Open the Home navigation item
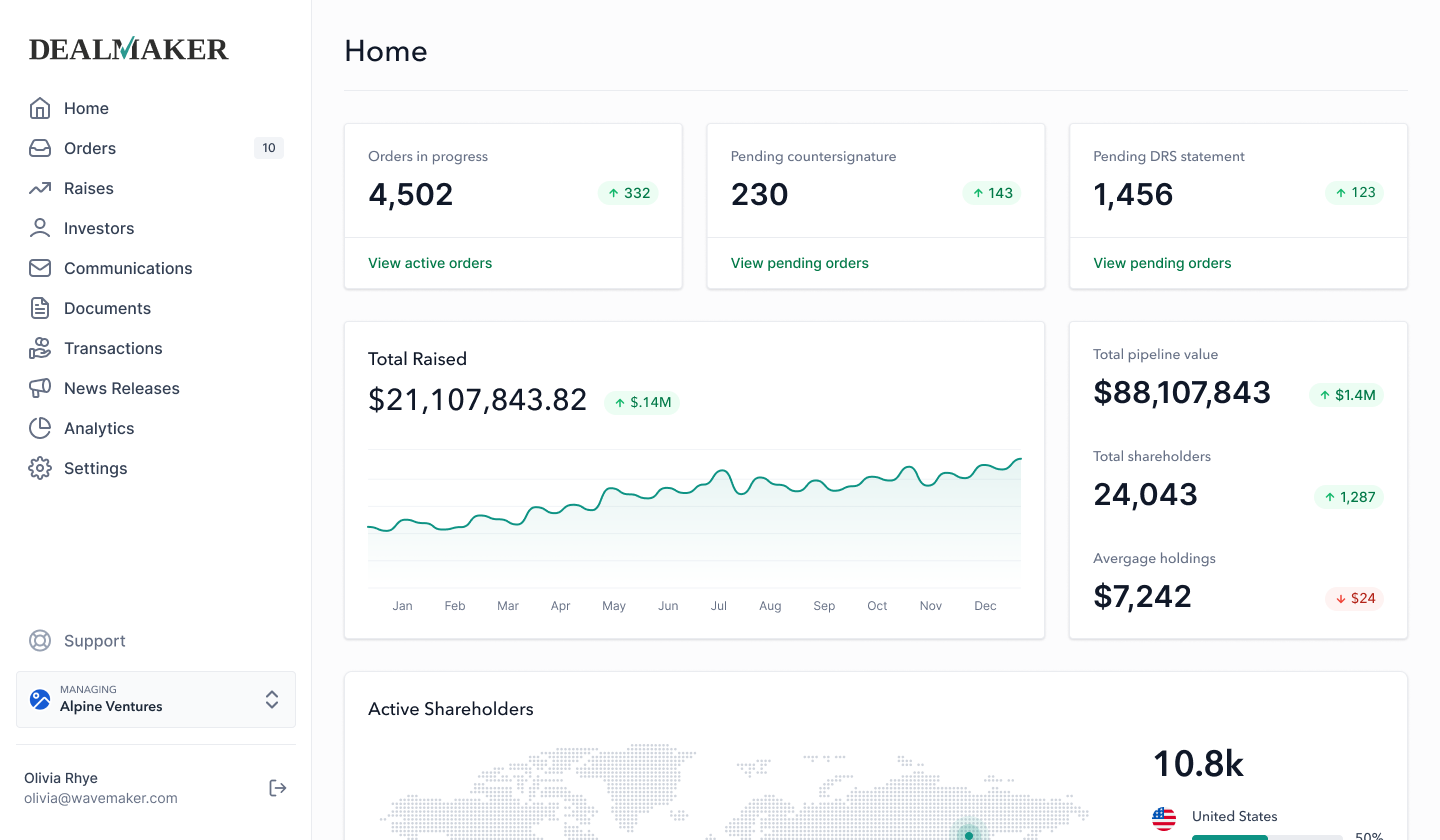The width and height of the screenshot is (1440, 840). [86, 108]
